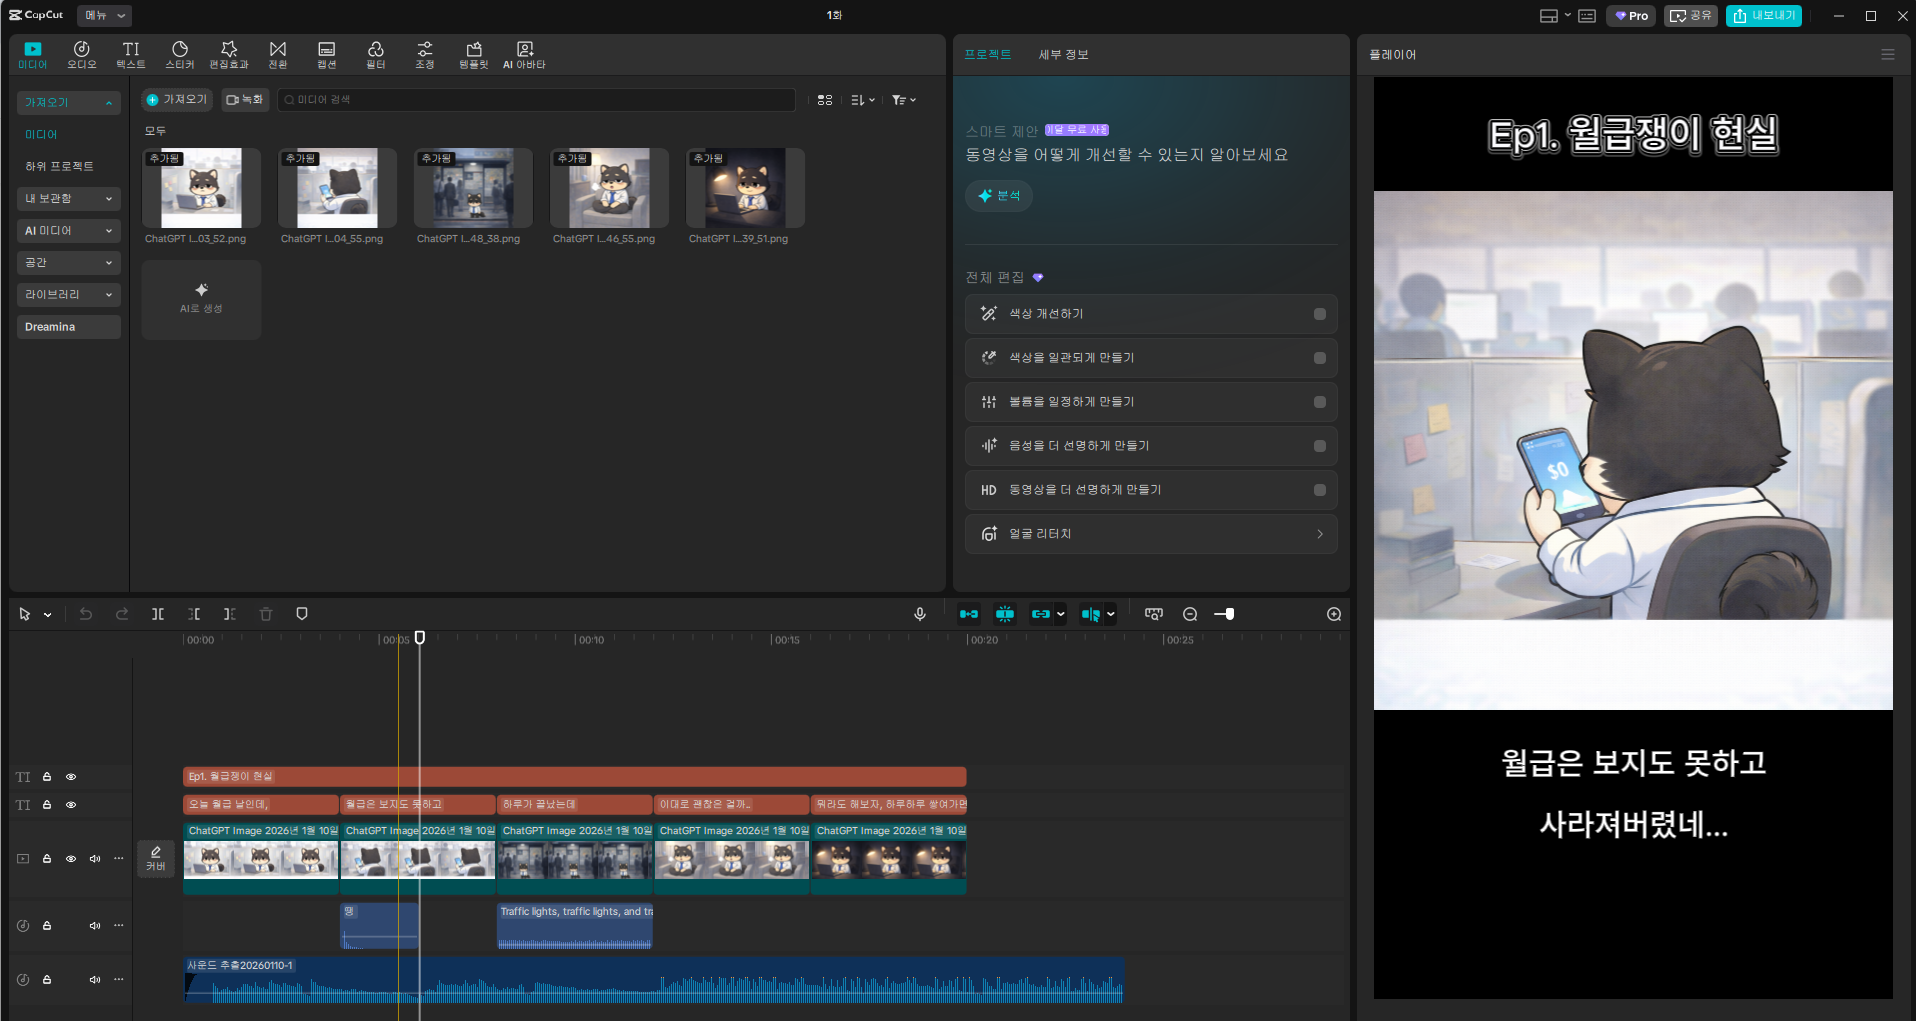
Task: Open the media sort dropdown
Action: 863,100
